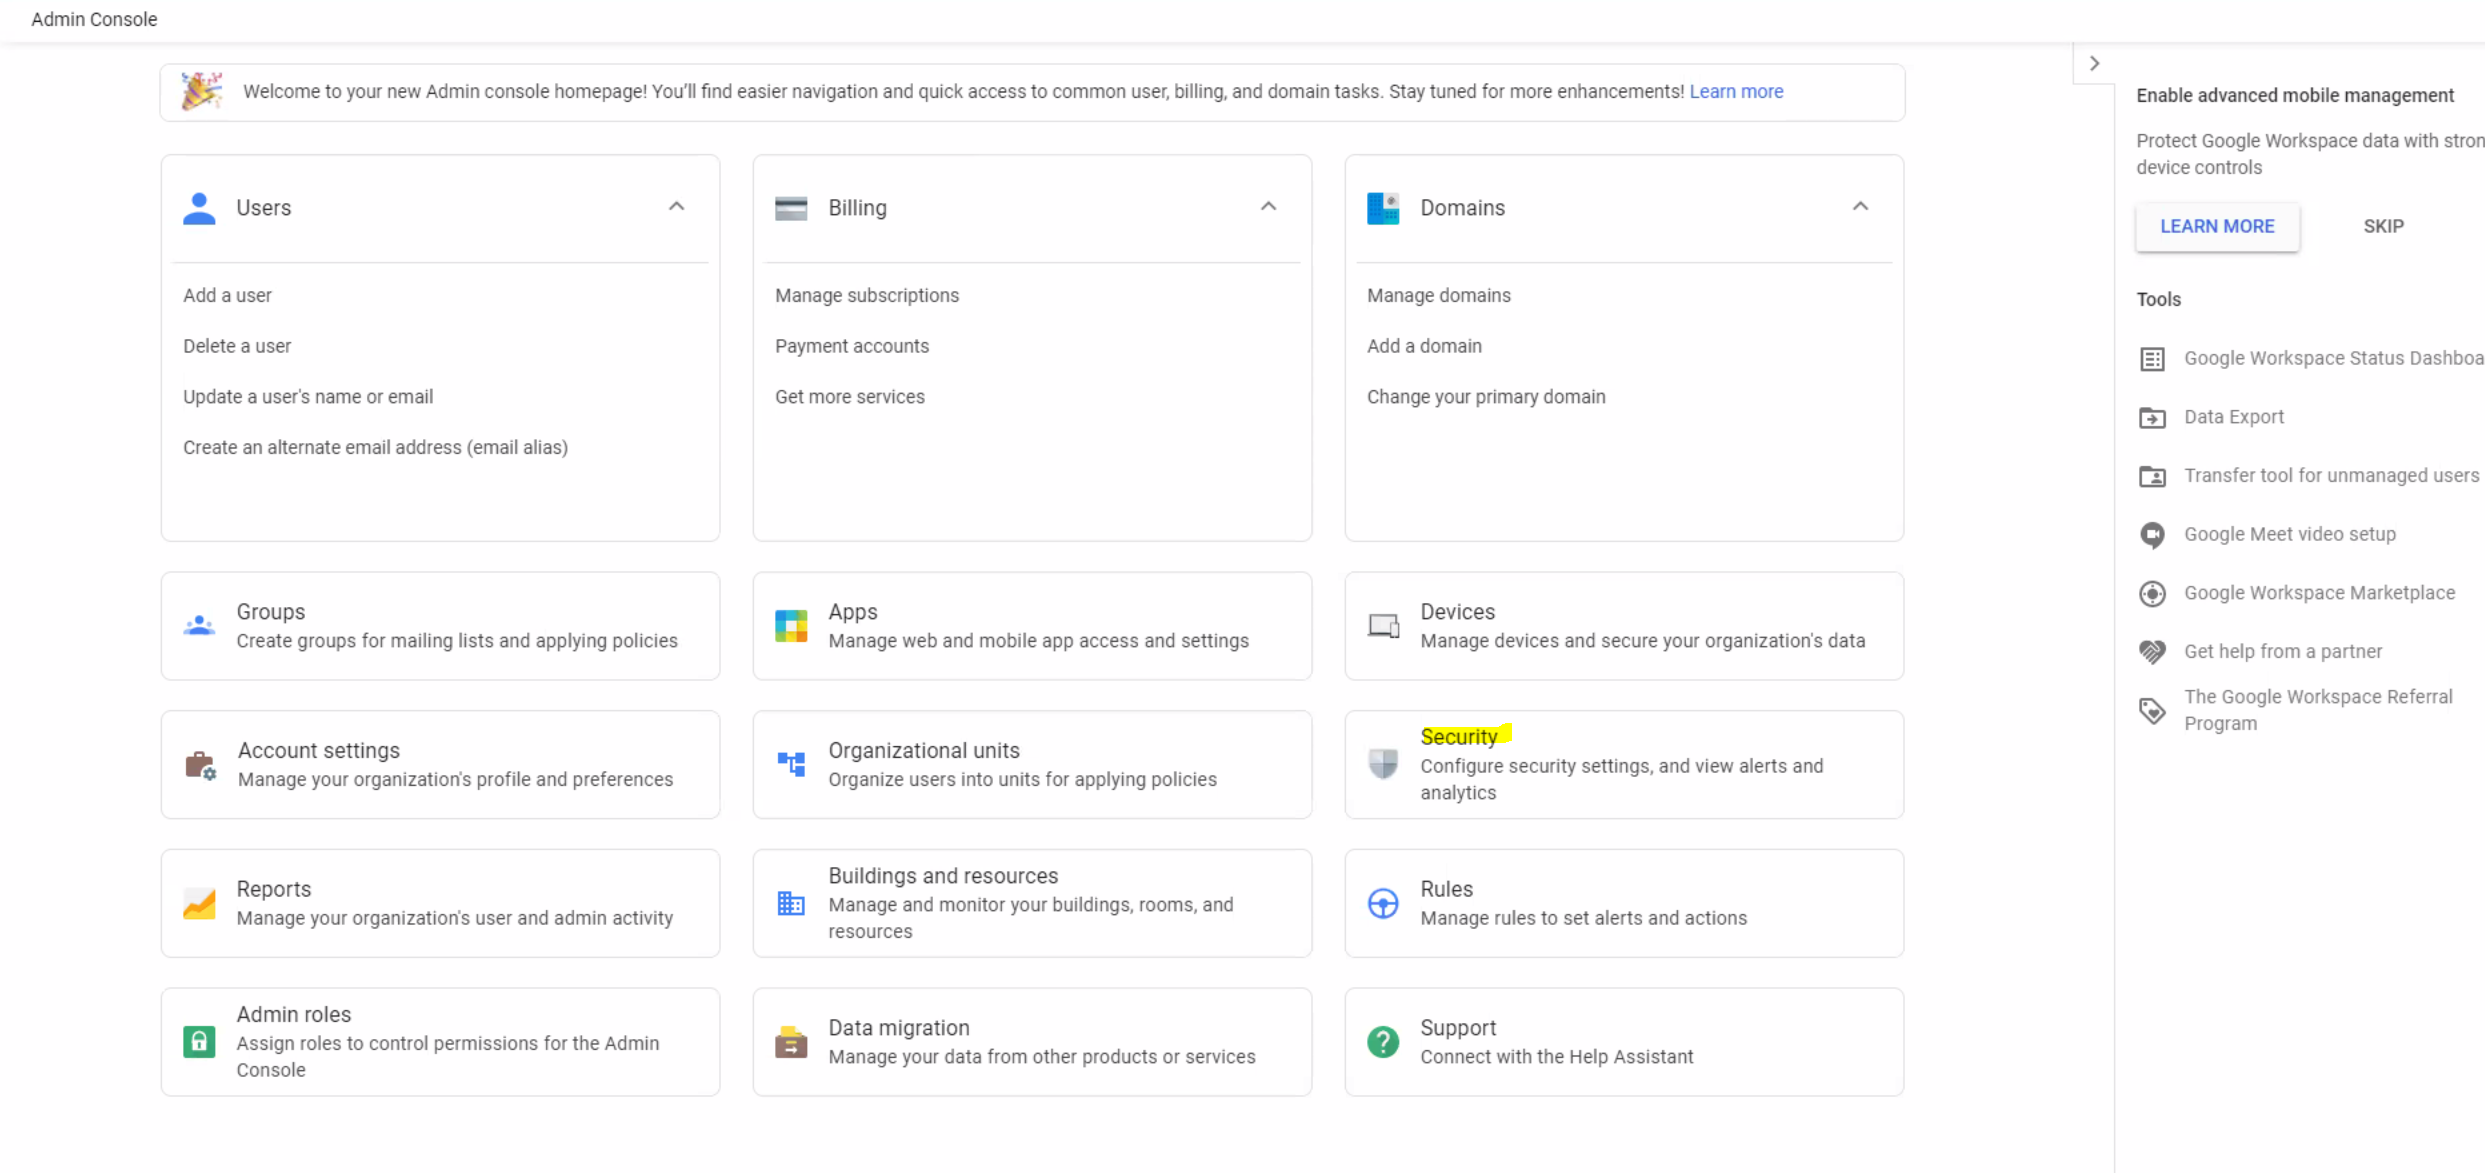The height and width of the screenshot is (1173, 2485).
Task: Collapse the right side panel arrow
Action: (2094, 63)
